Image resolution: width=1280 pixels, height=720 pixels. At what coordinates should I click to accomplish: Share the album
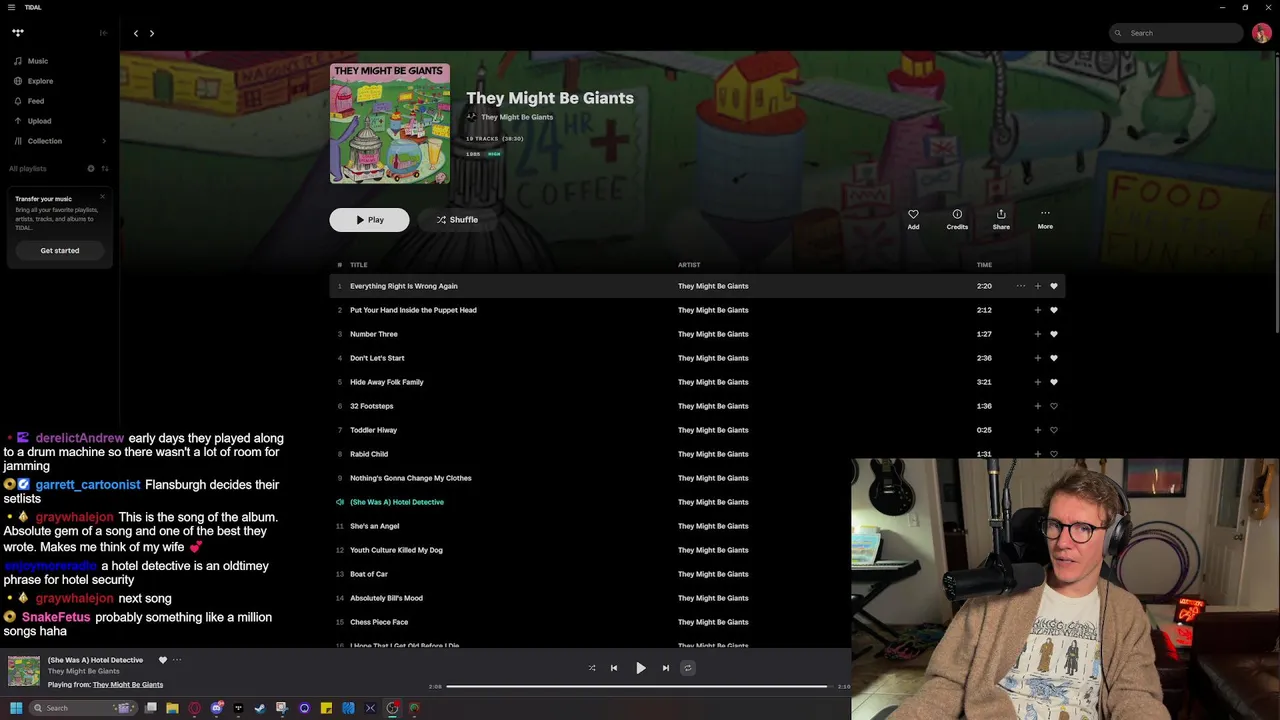pos(1001,219)
